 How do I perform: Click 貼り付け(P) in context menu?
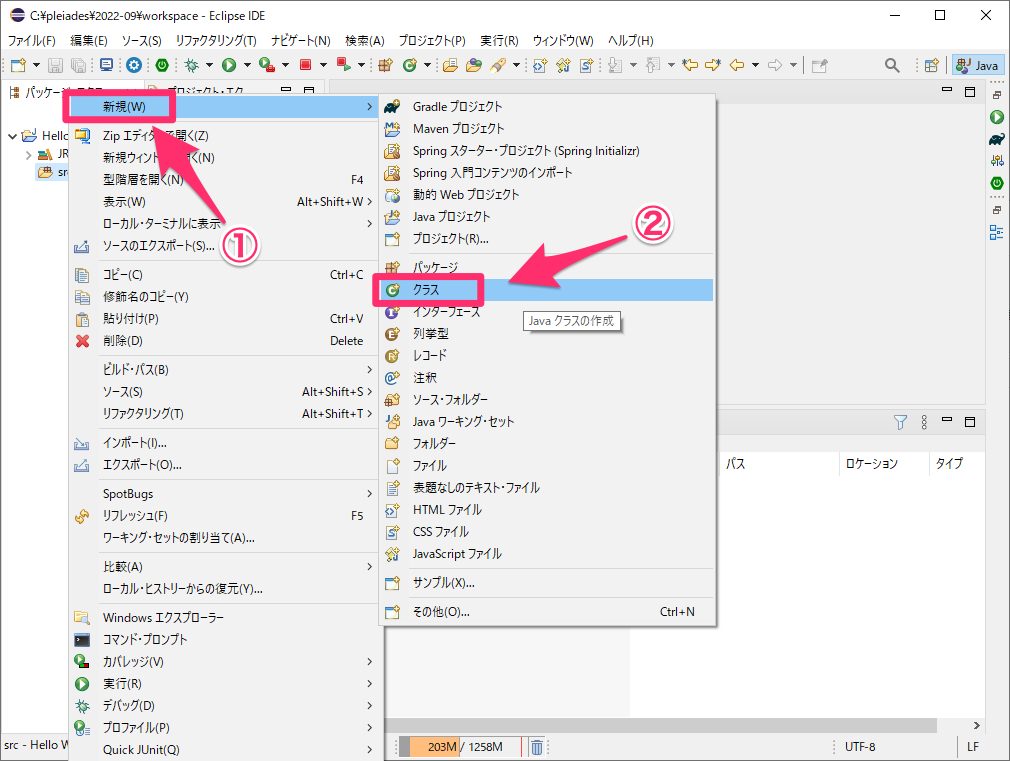click(224, 319)
